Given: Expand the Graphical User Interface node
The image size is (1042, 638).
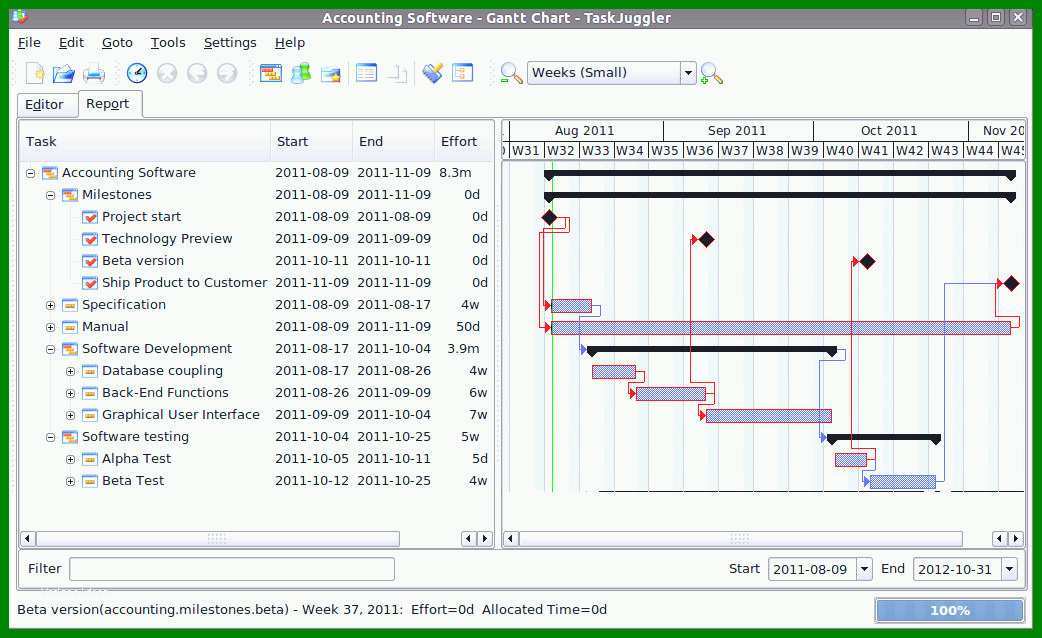Looking at the screenshot, I should [x=70, y=415].
